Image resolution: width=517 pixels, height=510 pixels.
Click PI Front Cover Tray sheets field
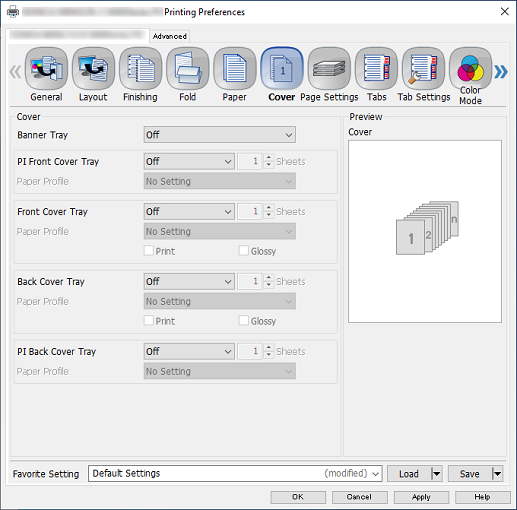point(250,161)
